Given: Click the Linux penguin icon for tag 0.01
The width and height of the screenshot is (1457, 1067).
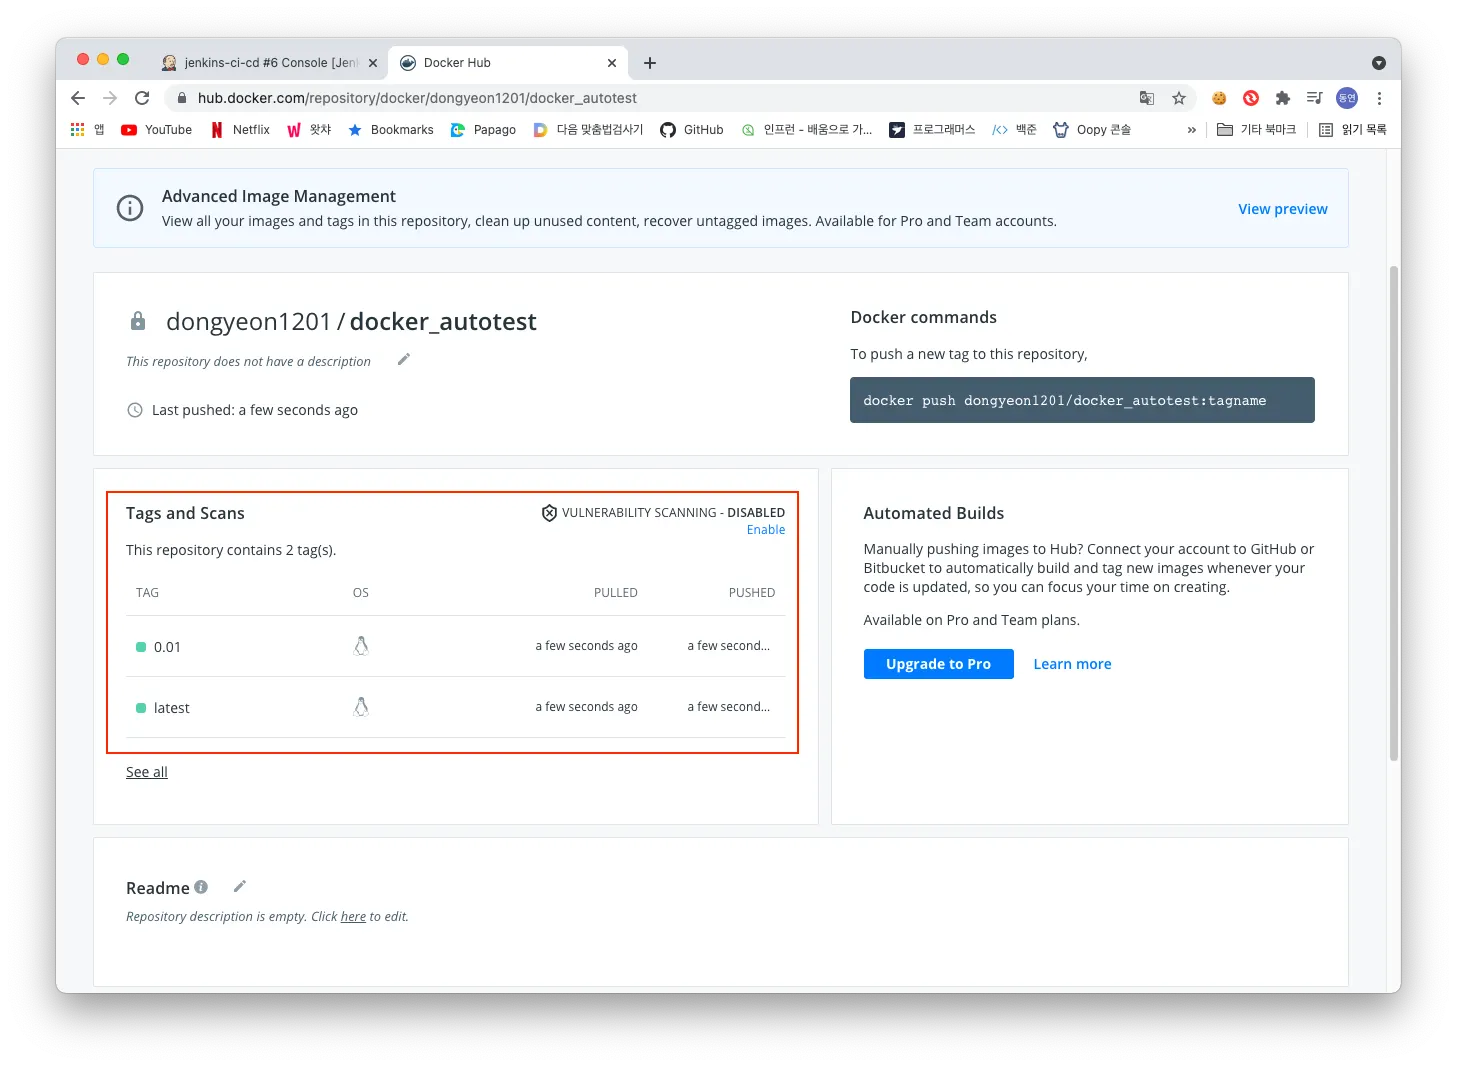Looking at the screenshot, I should pyautogui.click(x=361, y=646).
